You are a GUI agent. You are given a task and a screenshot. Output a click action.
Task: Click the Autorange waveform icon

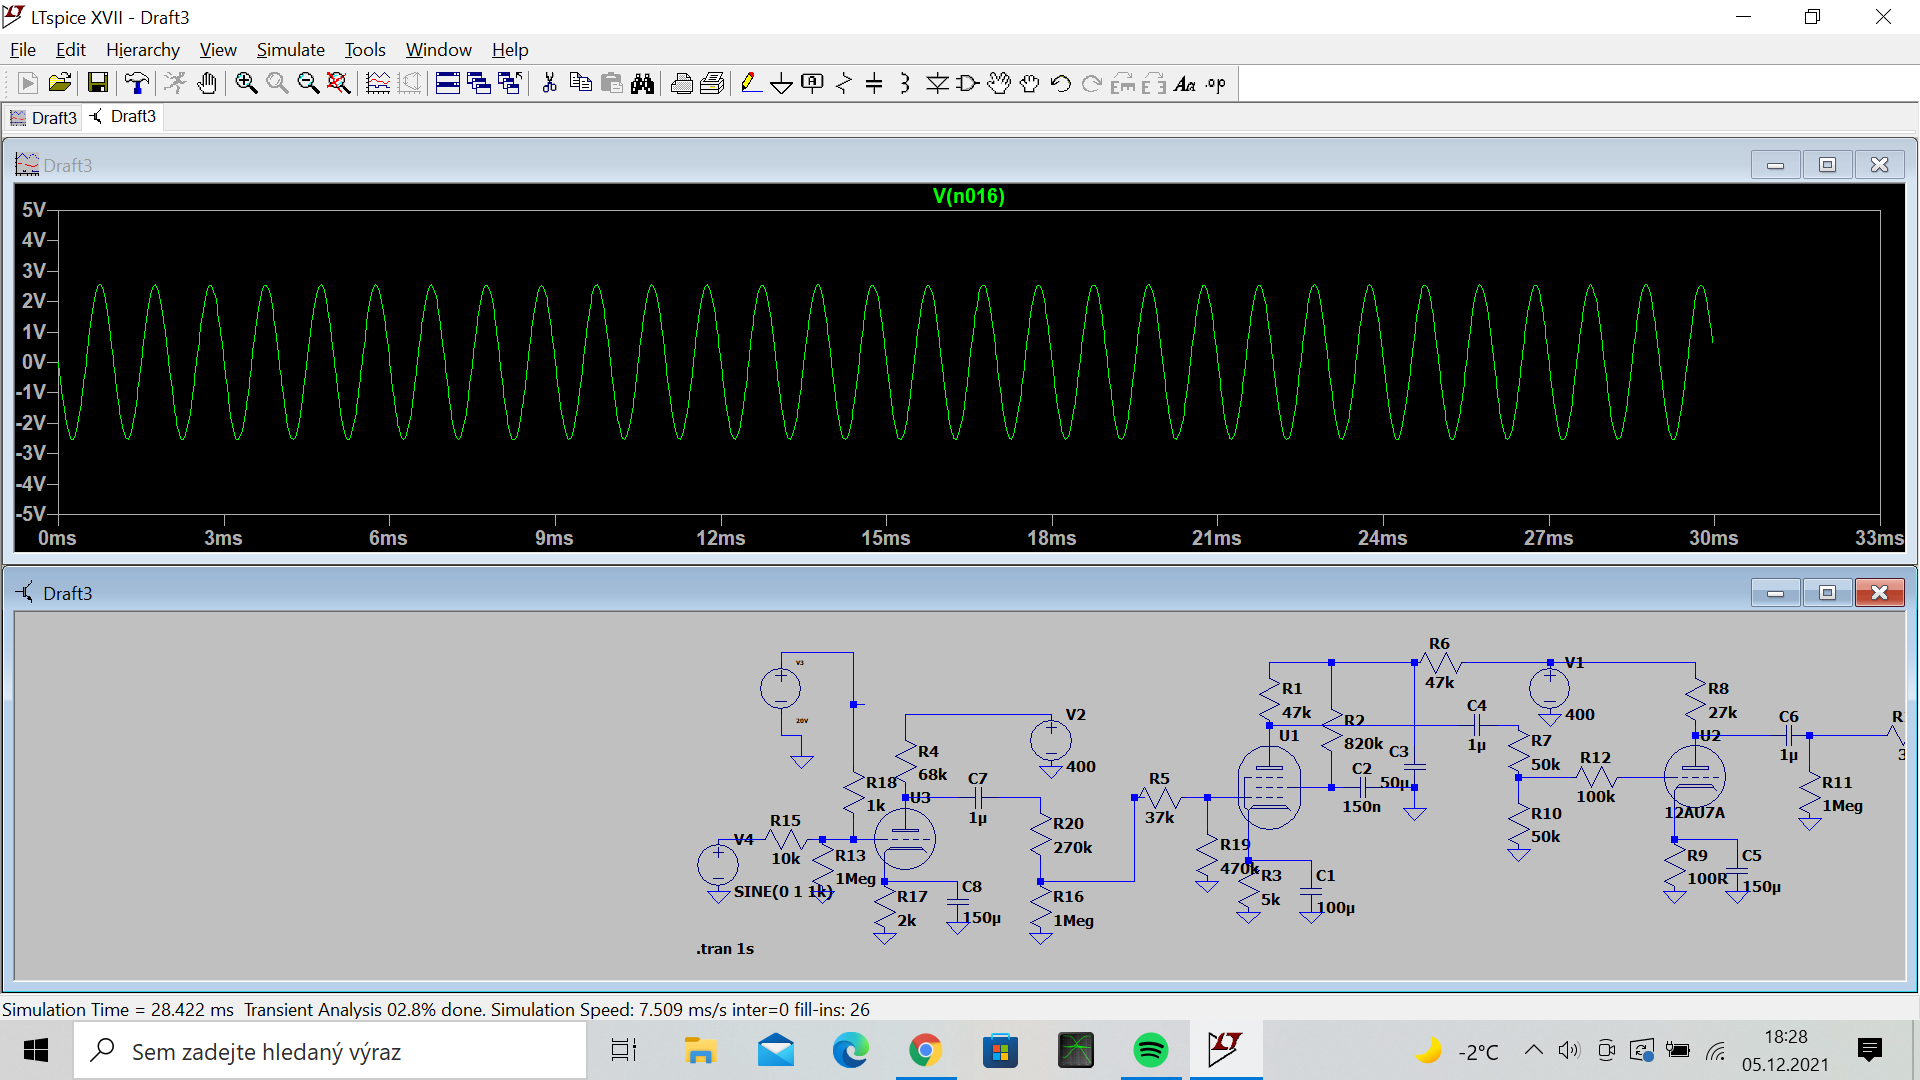[378, 84]
